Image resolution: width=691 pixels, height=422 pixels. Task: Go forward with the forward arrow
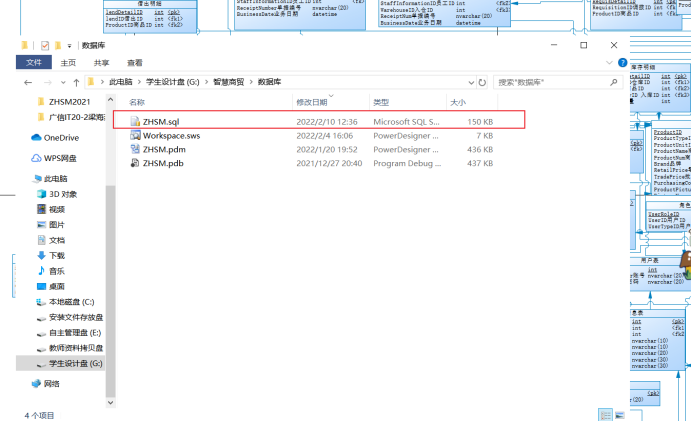(48, 82)
